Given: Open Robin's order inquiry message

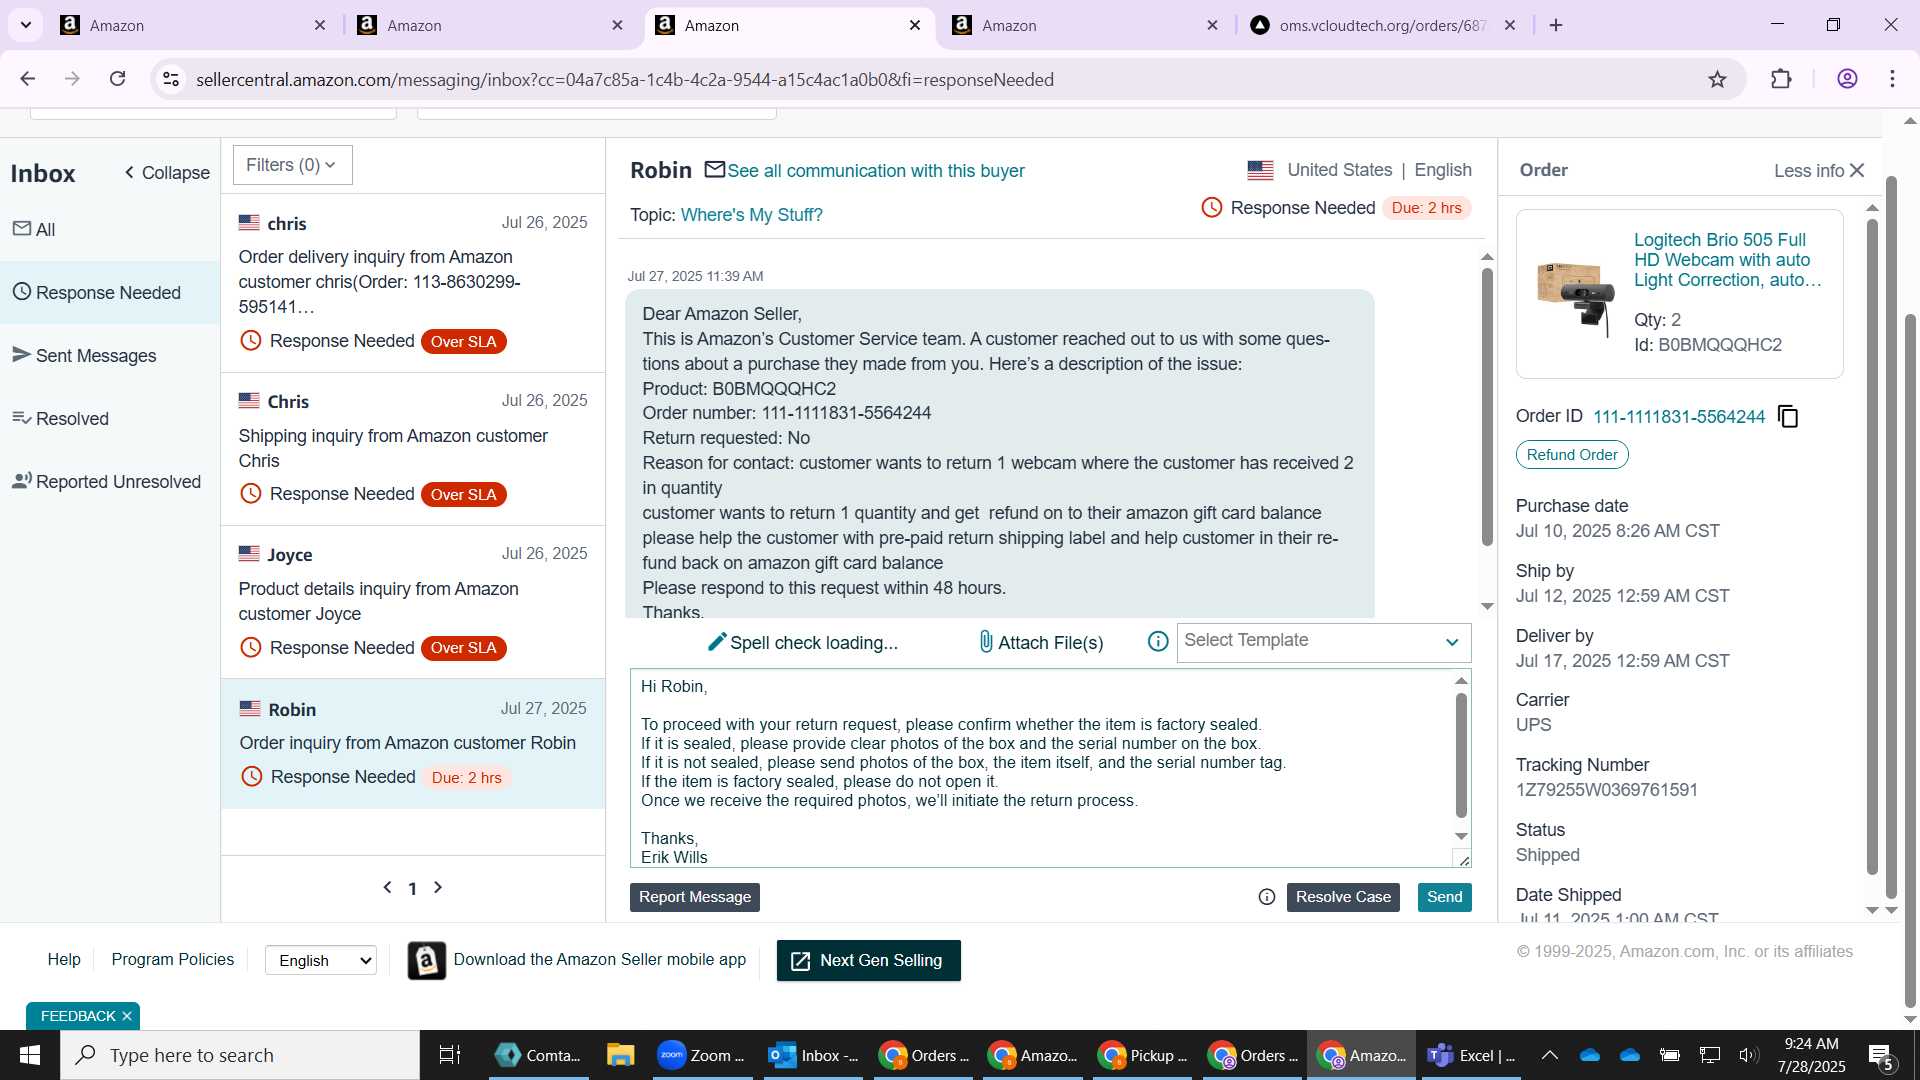Looking at the screenshot, I should (413, 744).
